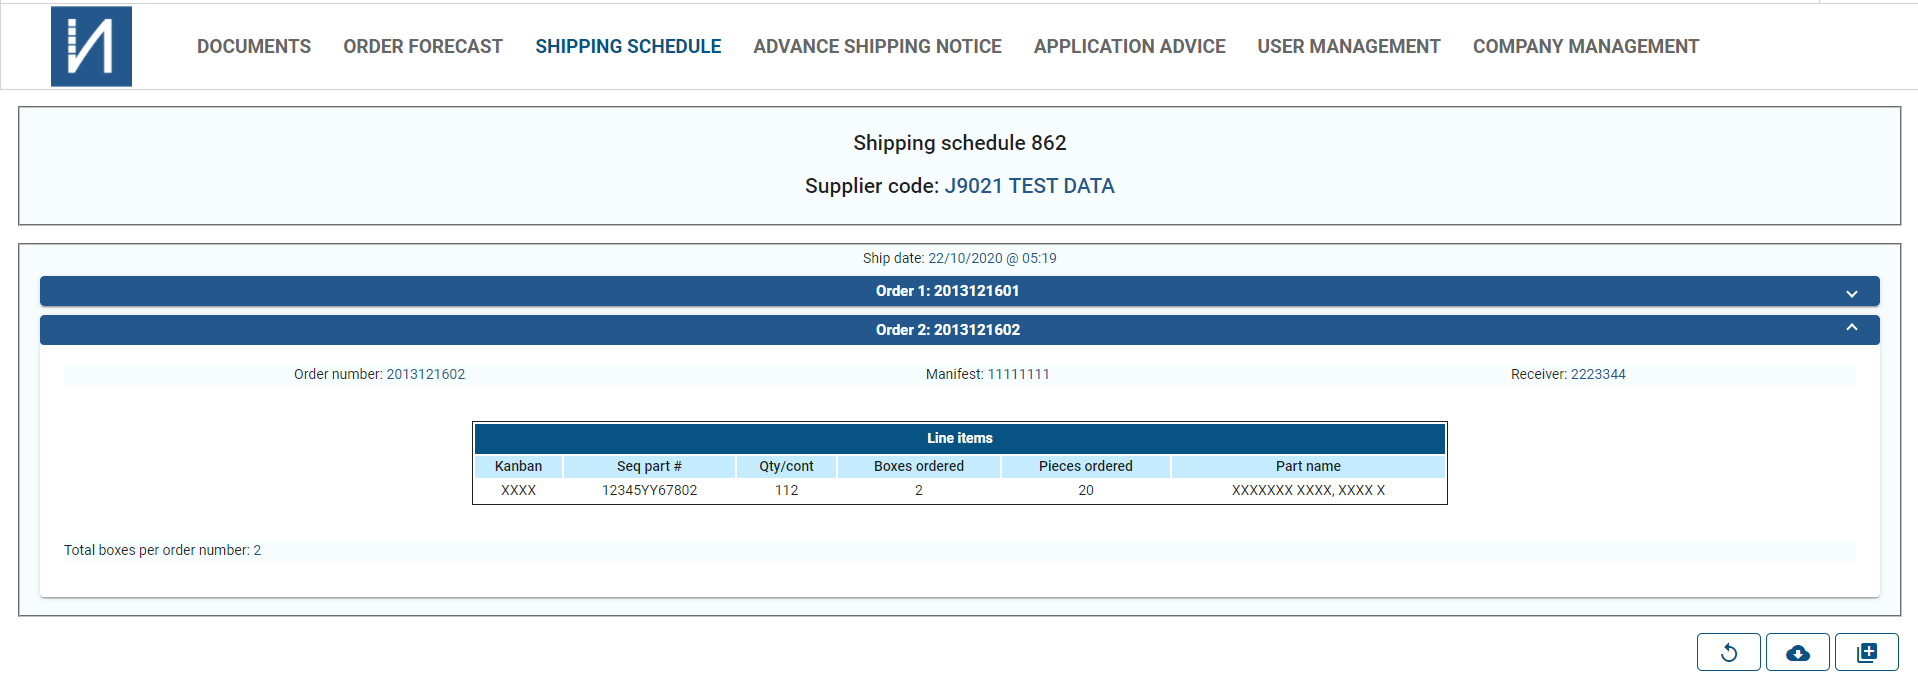The height and width of the screenshot is (678, 1918).
Task: Select the Part name column header
Action: tap(1308, 466)
